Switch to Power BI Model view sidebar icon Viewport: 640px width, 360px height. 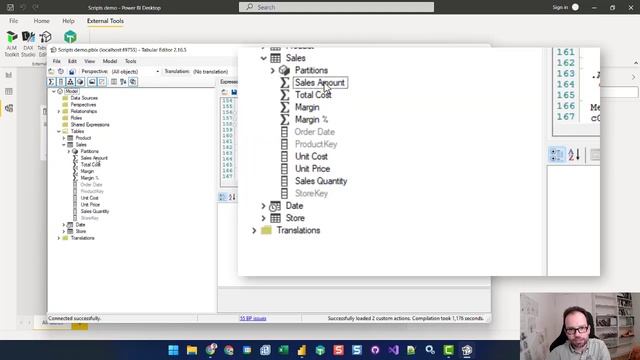(9, 108)
